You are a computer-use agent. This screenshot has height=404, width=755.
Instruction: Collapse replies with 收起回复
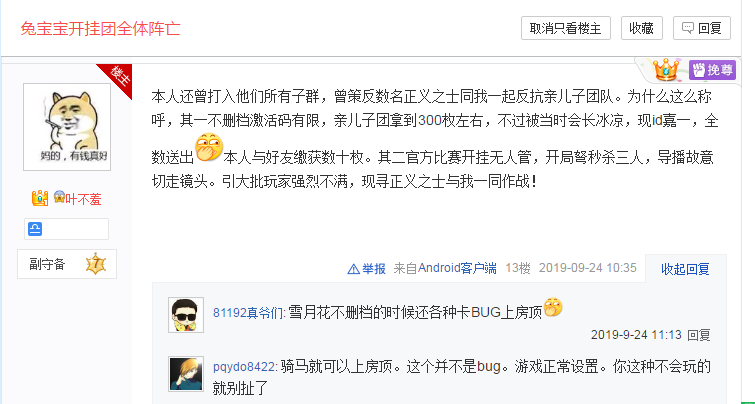pyautogui.click(x=685, y=269)
